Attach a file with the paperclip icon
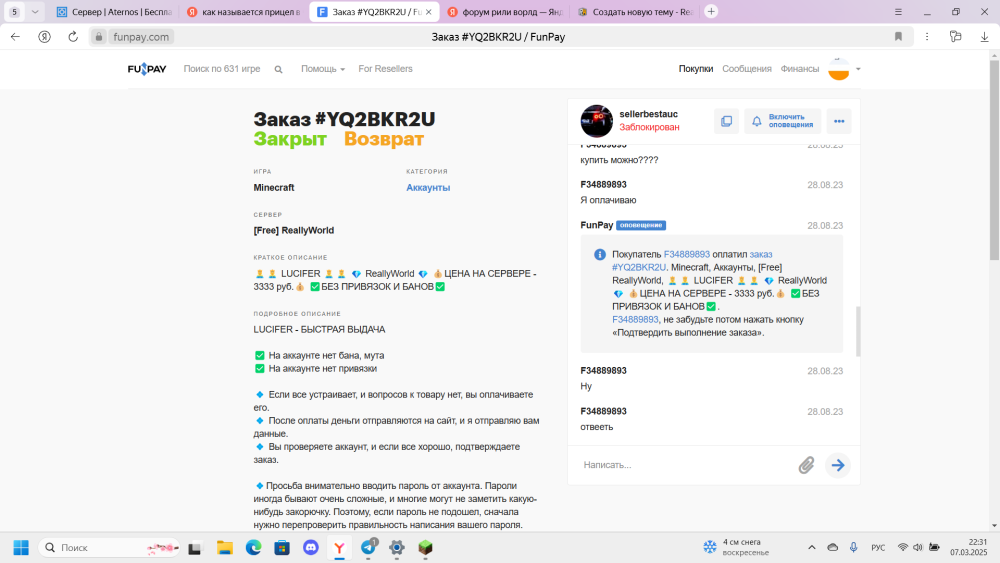Image resolution: width=1000 pixels, height=563 pixels. tap(806, 465)
